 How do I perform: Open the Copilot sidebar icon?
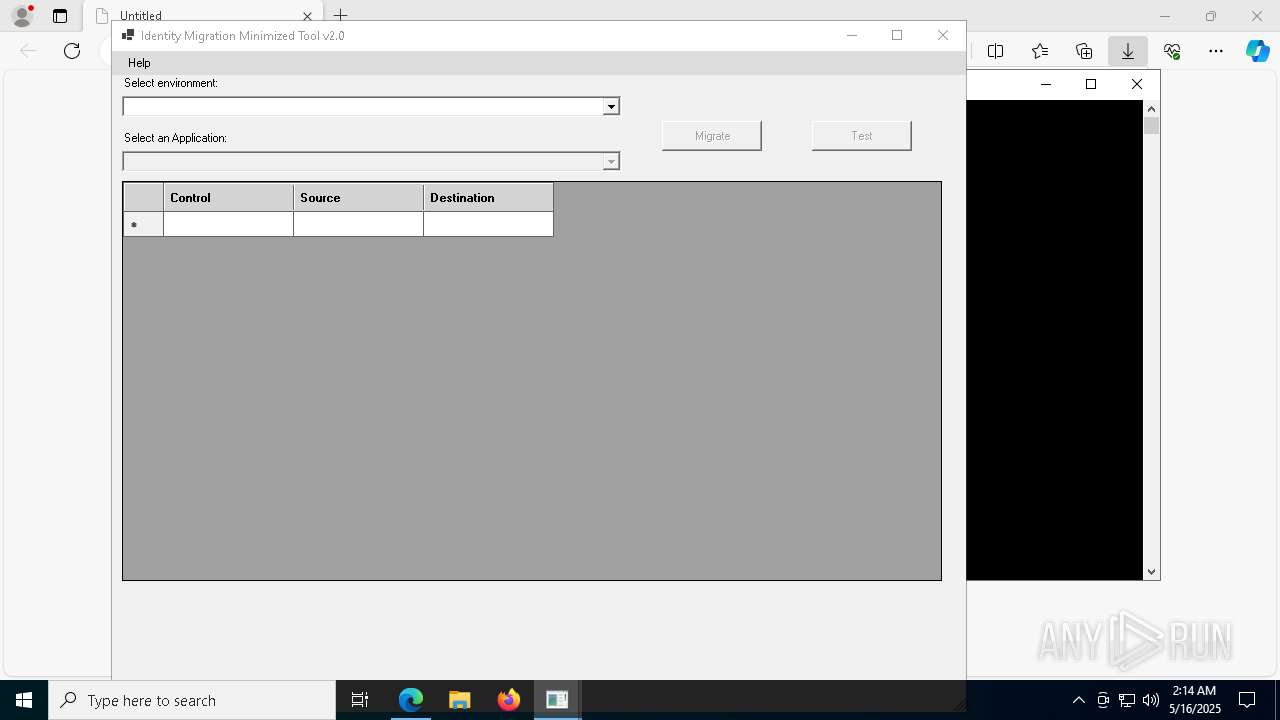tap(1258, 51)
